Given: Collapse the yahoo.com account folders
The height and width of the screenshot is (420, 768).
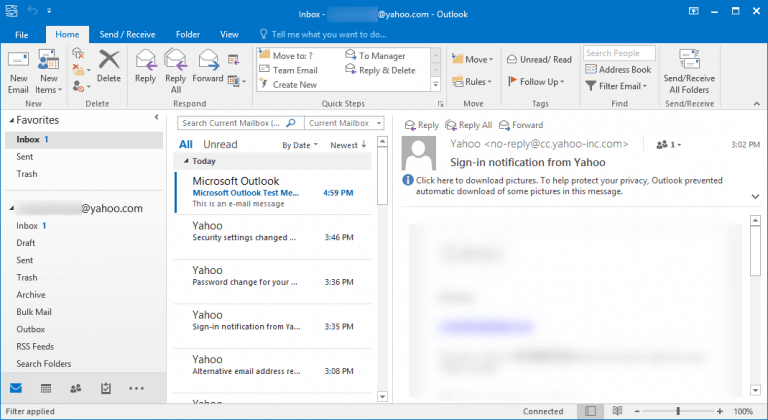Looking at the screenshot, I should pyautogui.click(x=11, y=209).
